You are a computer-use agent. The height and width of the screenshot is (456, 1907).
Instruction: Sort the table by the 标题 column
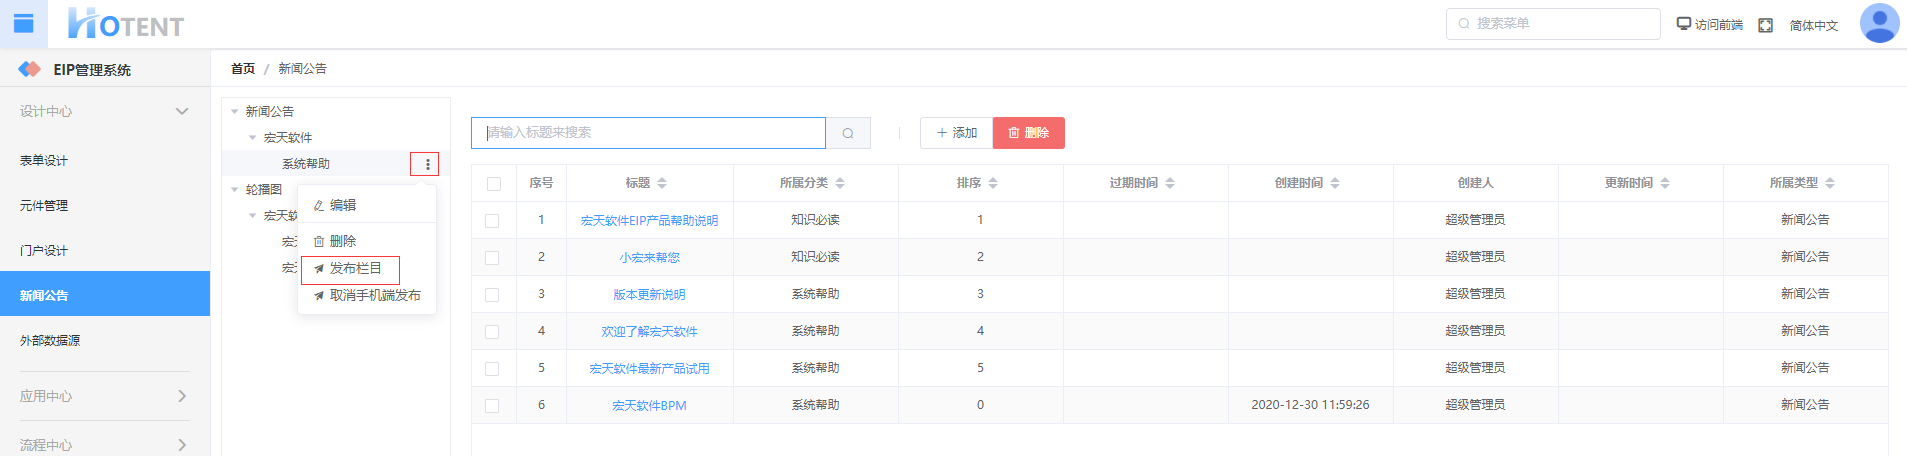point(662,183)
